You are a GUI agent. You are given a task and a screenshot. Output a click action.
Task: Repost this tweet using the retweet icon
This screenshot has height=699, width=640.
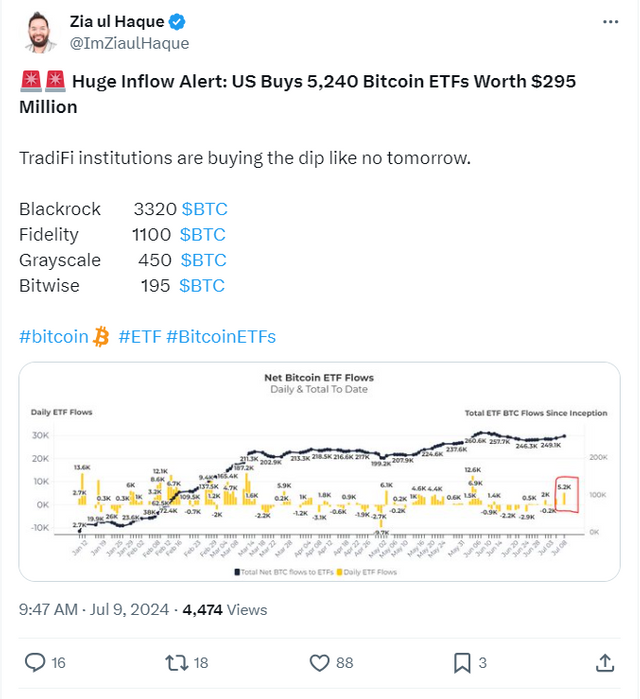pyautogui.click(x=177, y=662)
